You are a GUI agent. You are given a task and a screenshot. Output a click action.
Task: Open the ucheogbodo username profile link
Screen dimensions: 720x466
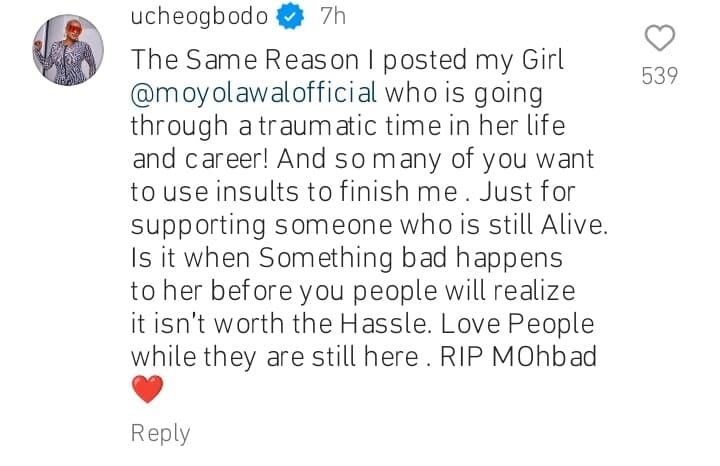[x=199, y=17]
